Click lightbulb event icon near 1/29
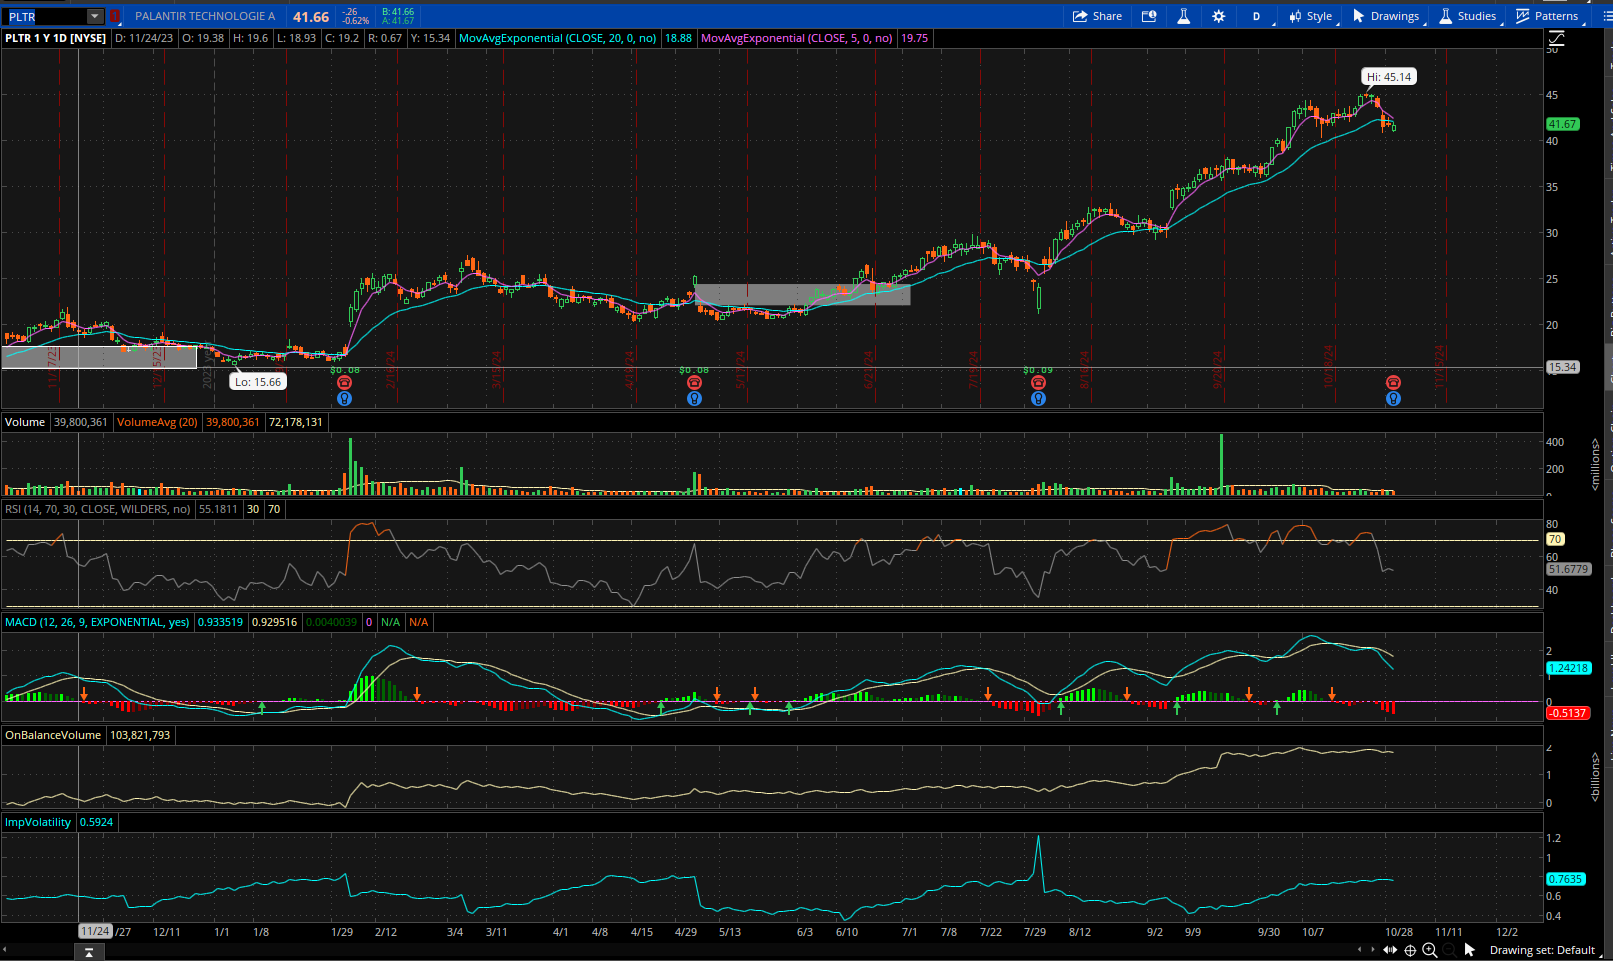 [x=344, y=398]
